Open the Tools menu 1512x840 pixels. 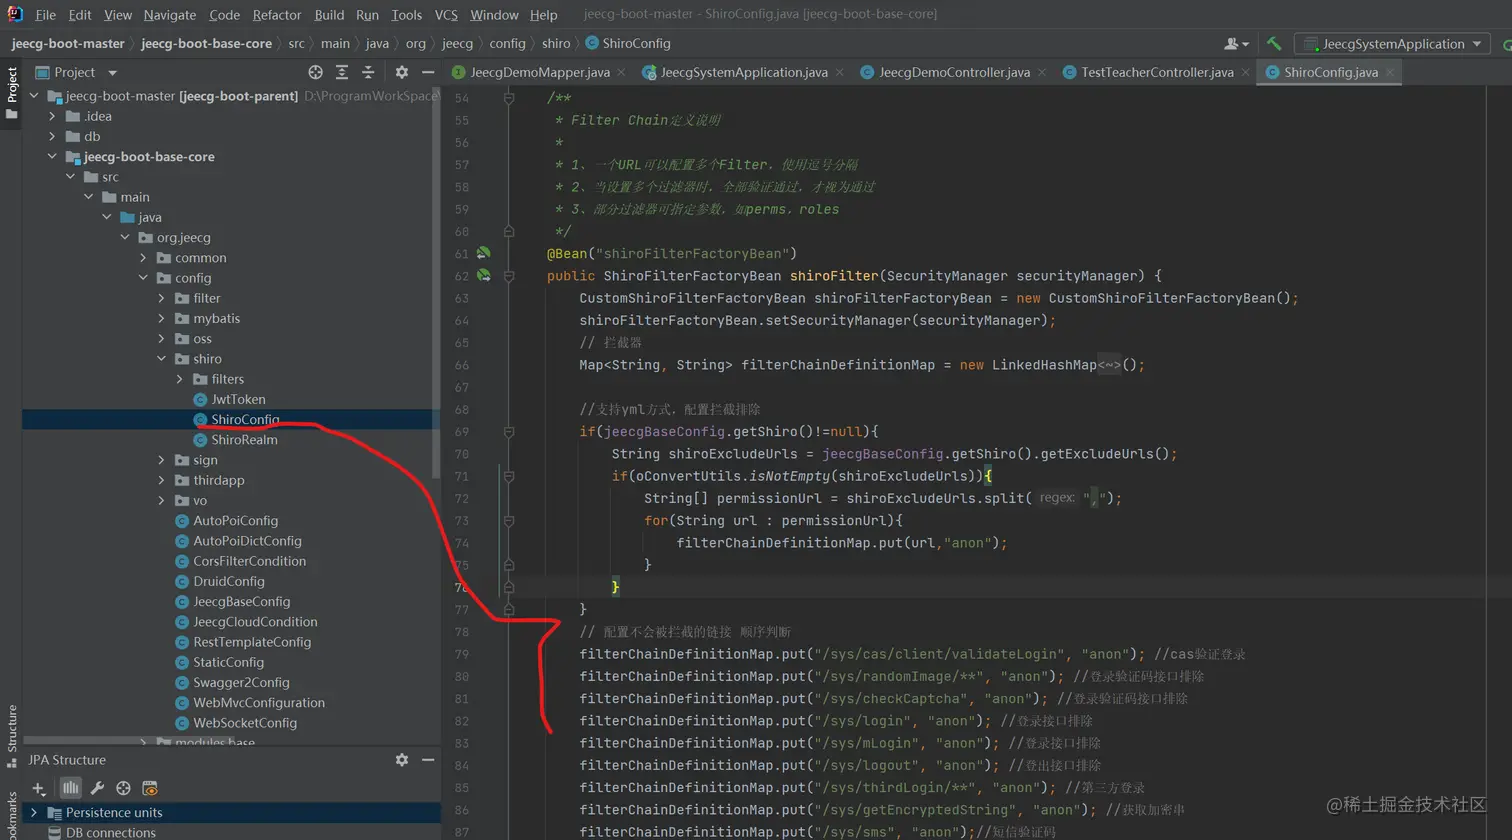406,15
